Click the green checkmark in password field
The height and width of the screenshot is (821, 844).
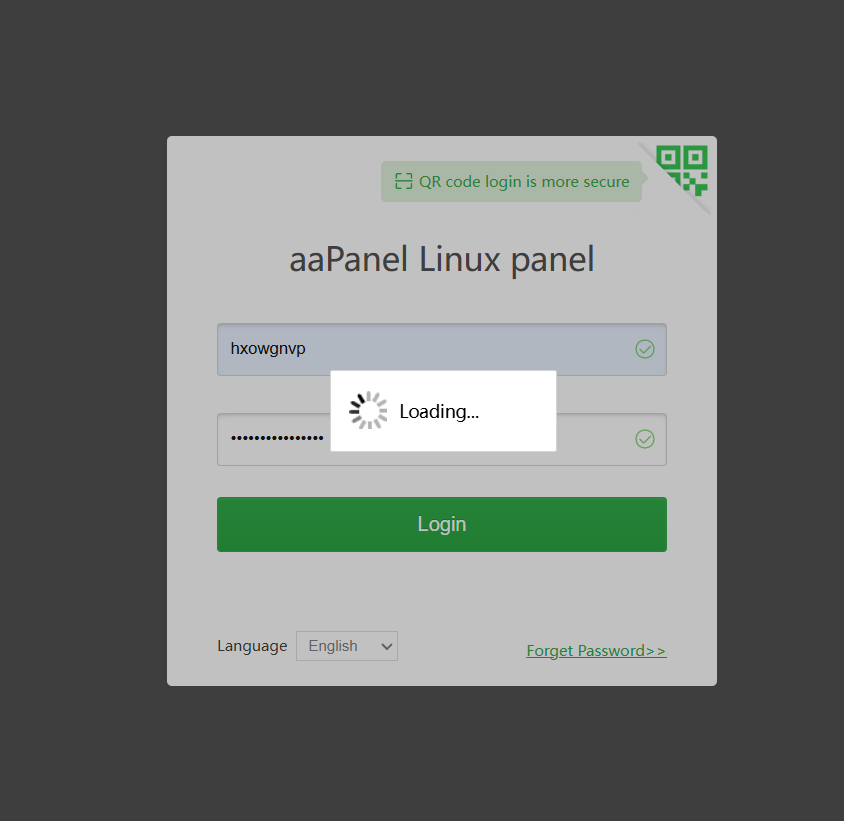644,439
